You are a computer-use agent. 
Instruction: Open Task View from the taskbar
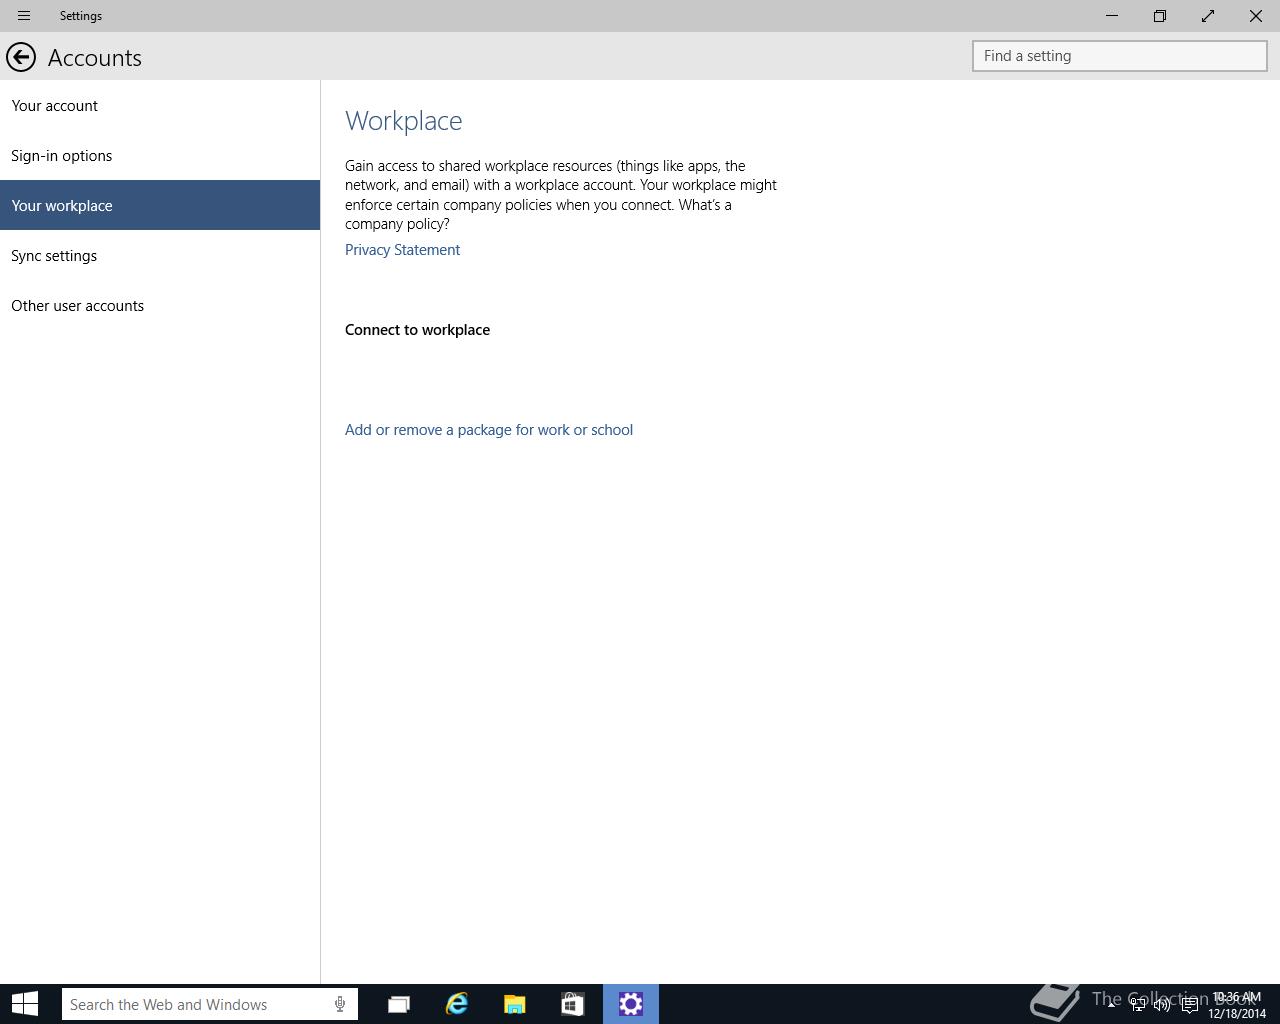399,1004
